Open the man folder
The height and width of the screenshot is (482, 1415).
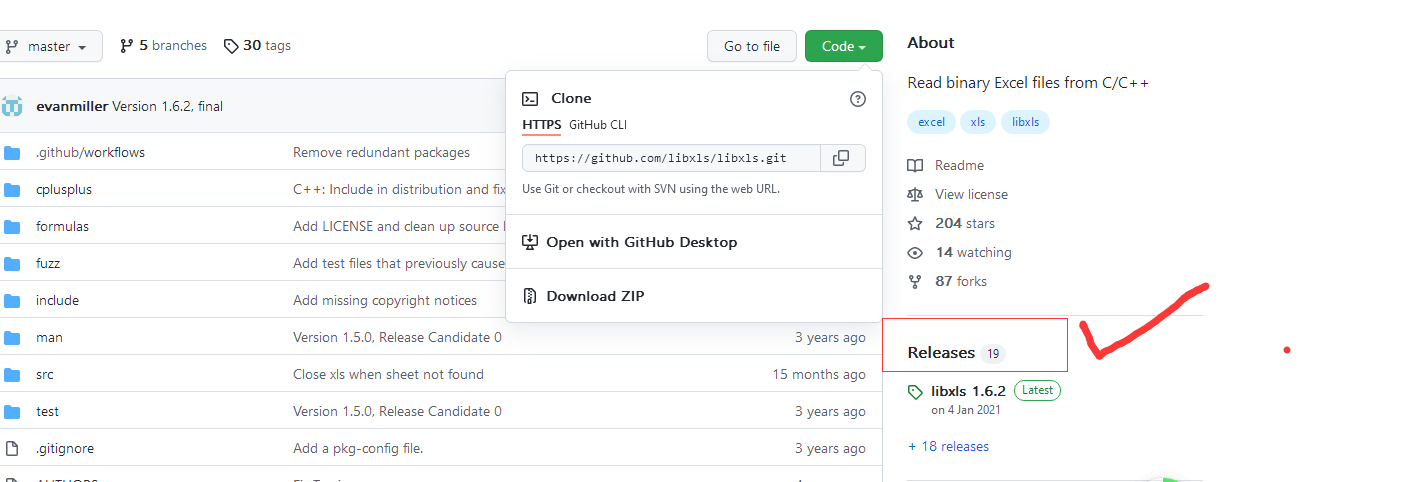tap(49, 338)
